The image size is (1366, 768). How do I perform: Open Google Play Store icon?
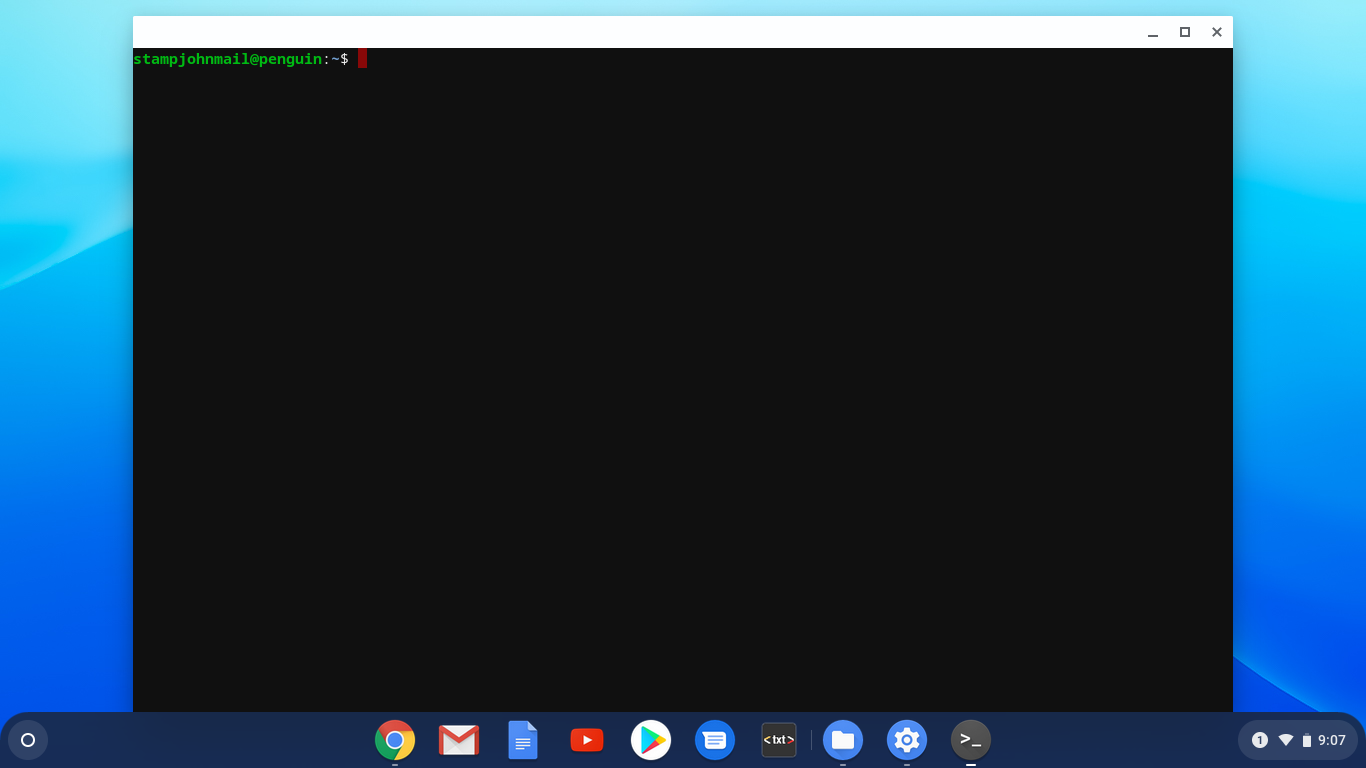point(651,740)
